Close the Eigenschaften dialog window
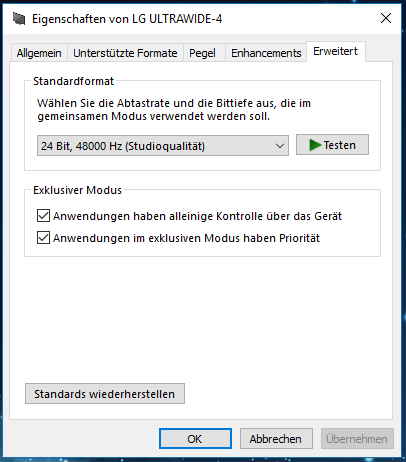Viewport: 406px width, 462px height. tap(386, 18)
